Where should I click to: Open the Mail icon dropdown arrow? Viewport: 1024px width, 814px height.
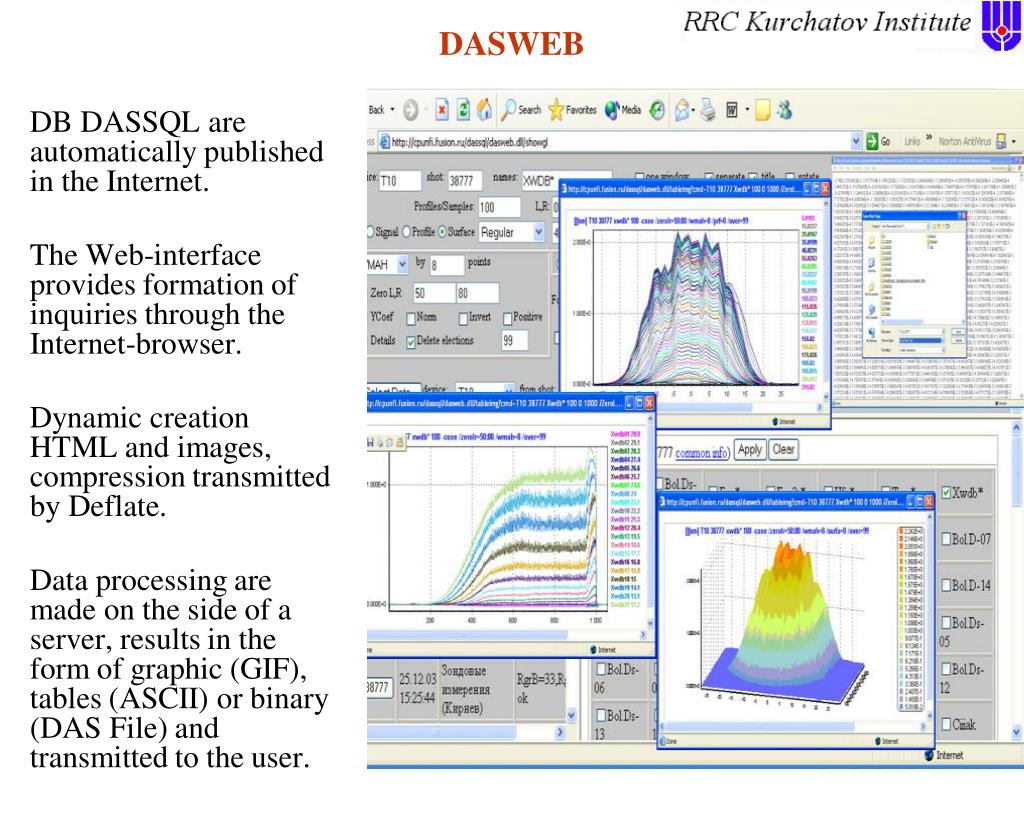(695, 110)
